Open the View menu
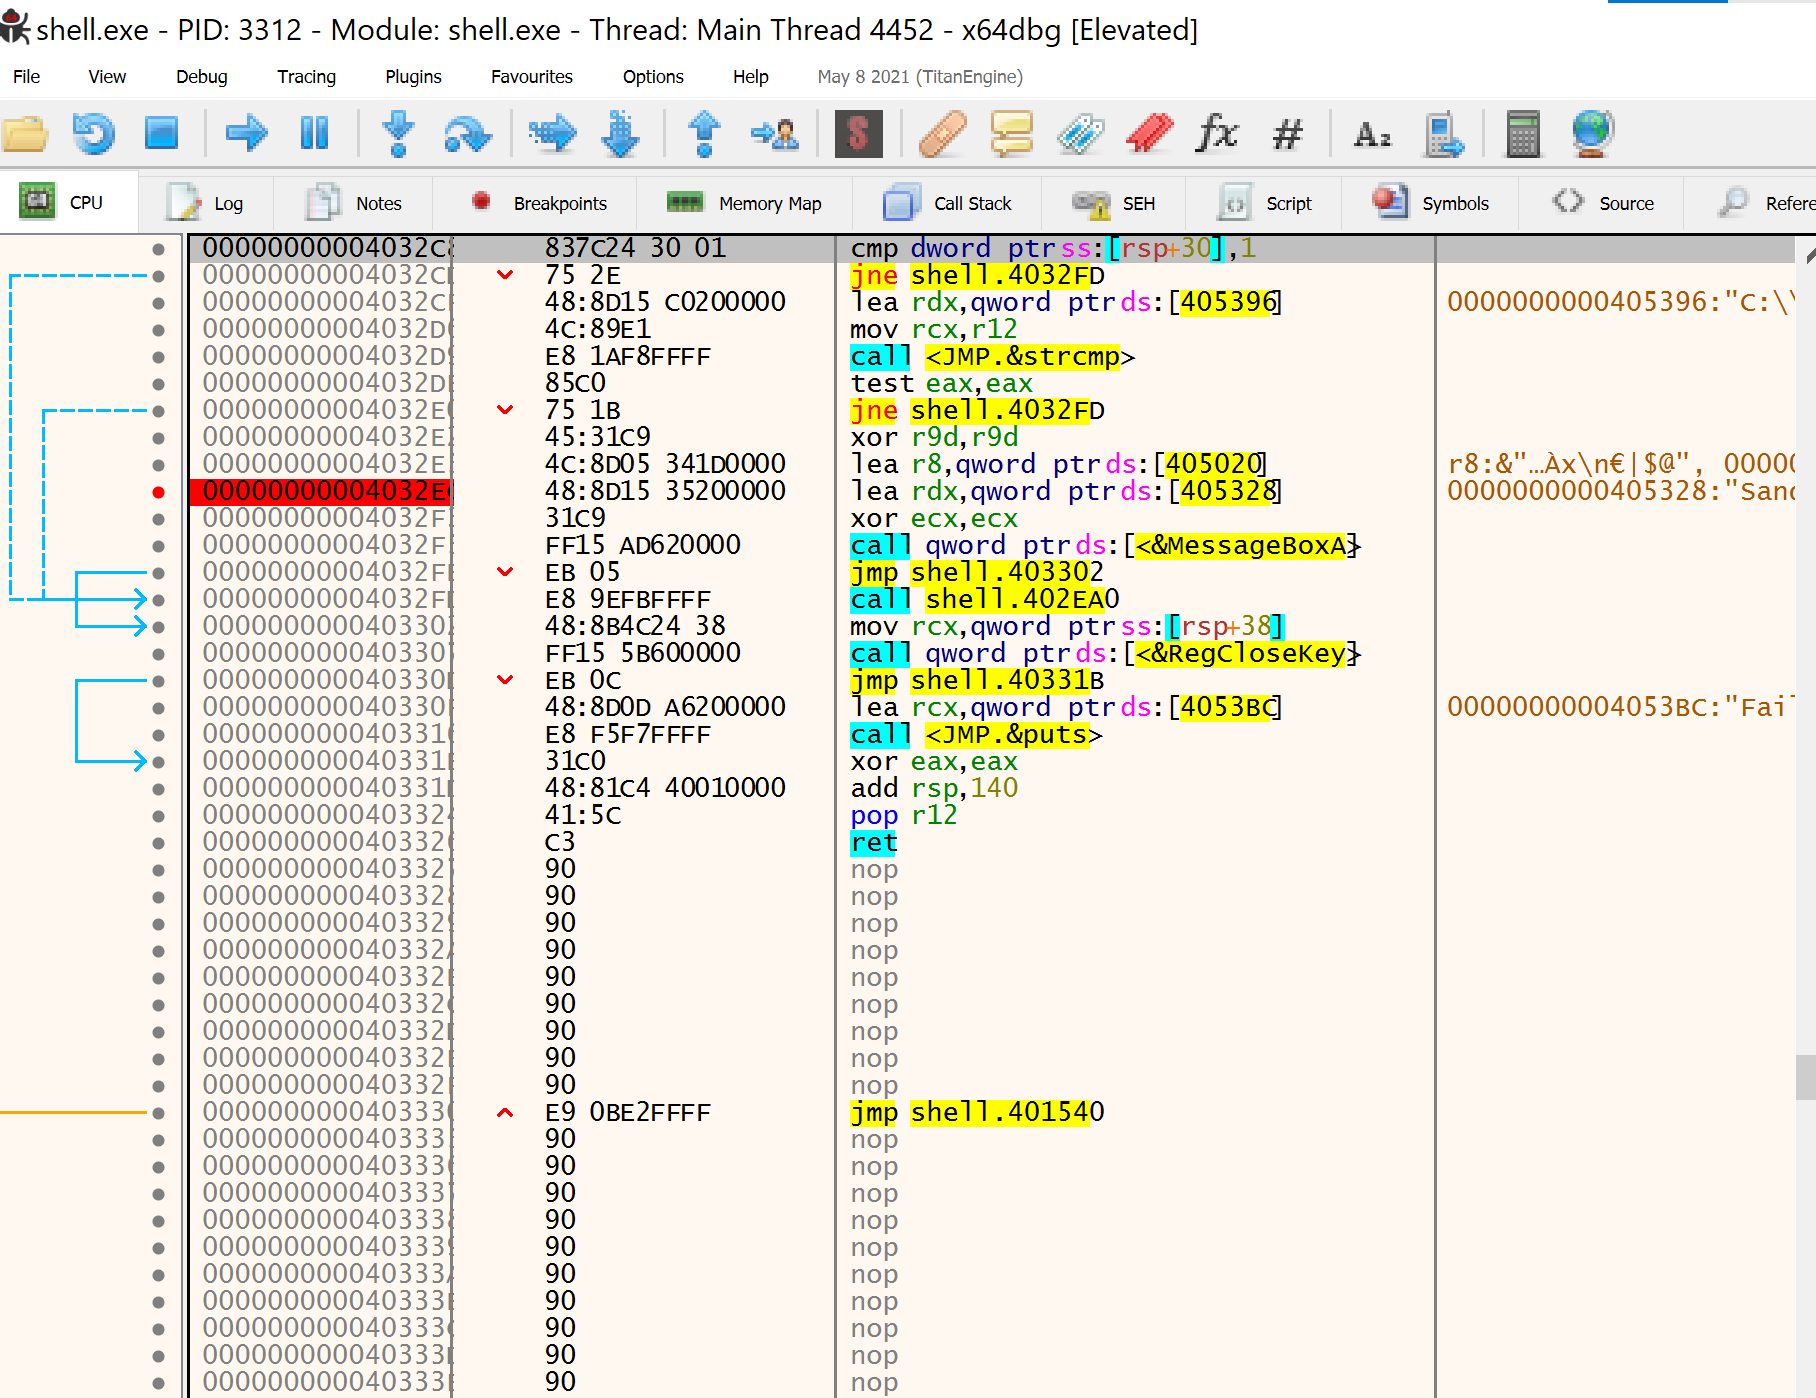Screen dimensions: 1816x1398 (107, 77)
